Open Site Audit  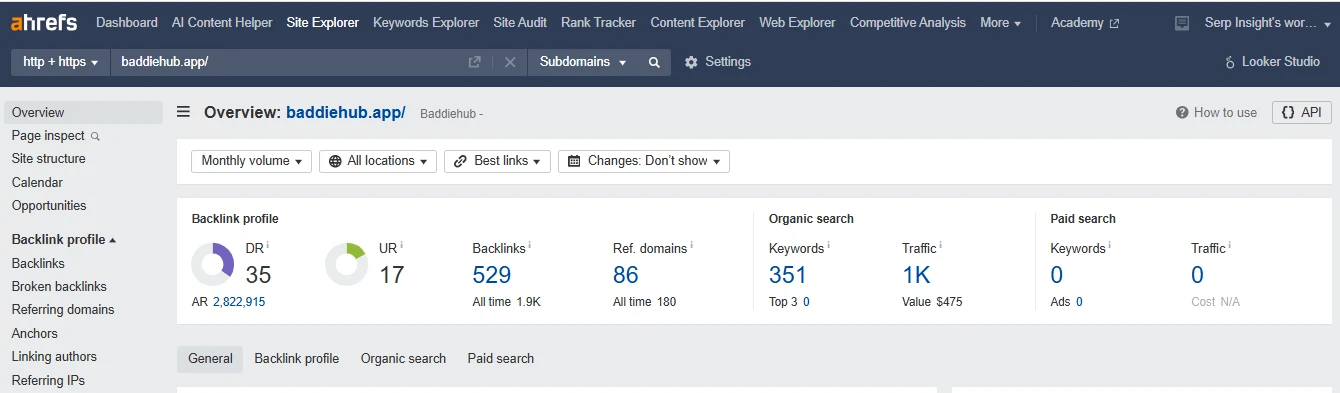tap(520, 22)
